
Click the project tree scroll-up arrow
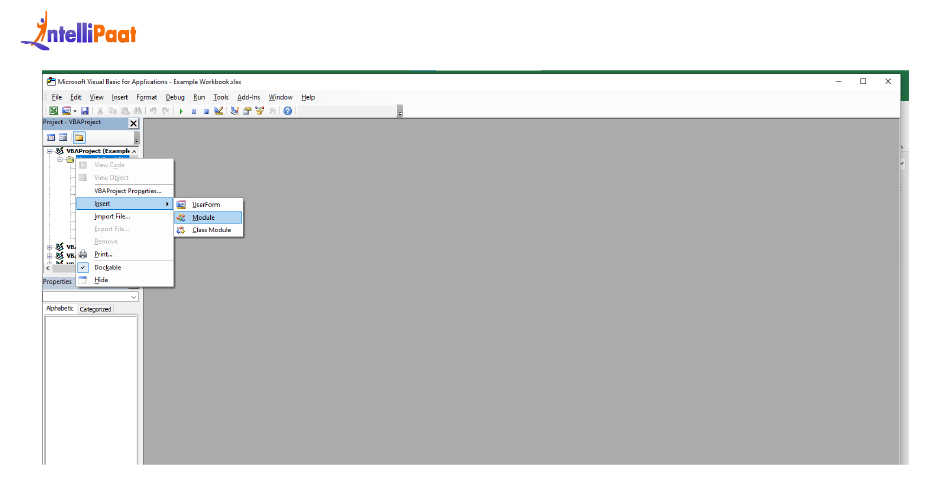[135, 151]
